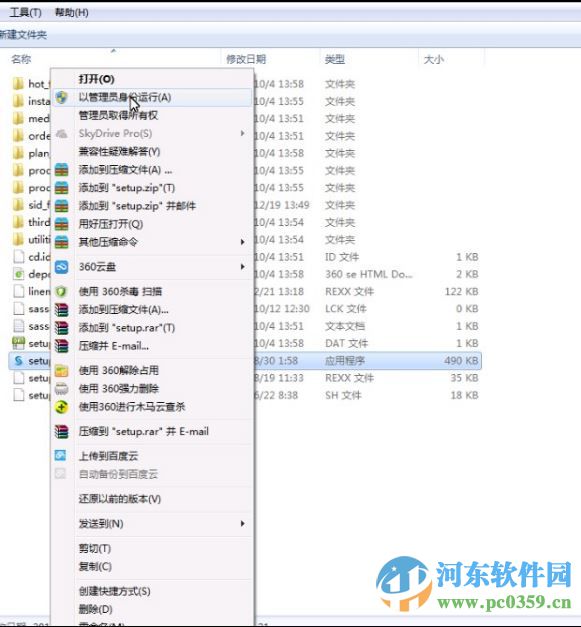Select 以管理员身份运行(A)

pyautogui.click(x=152, y=97)
